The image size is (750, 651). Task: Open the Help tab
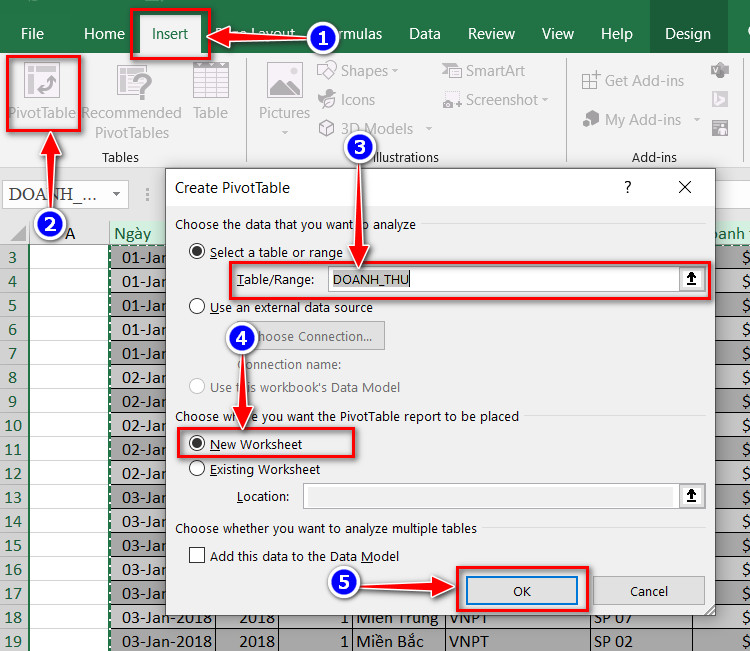pos(617,33)
